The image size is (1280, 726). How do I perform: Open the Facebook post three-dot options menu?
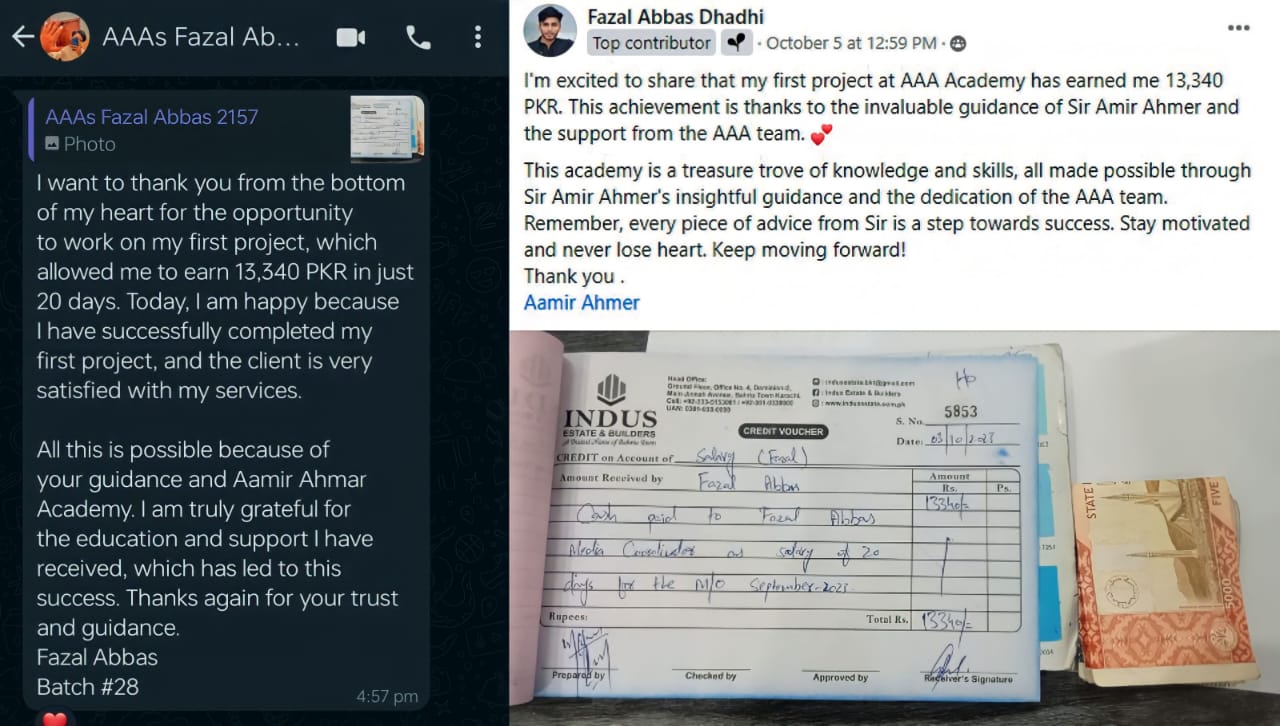coord(1238,29)
